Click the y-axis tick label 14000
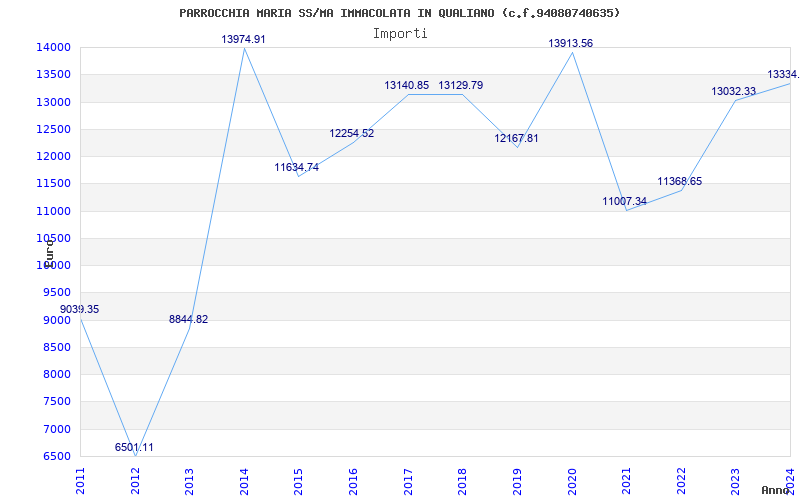 point(53,47)
